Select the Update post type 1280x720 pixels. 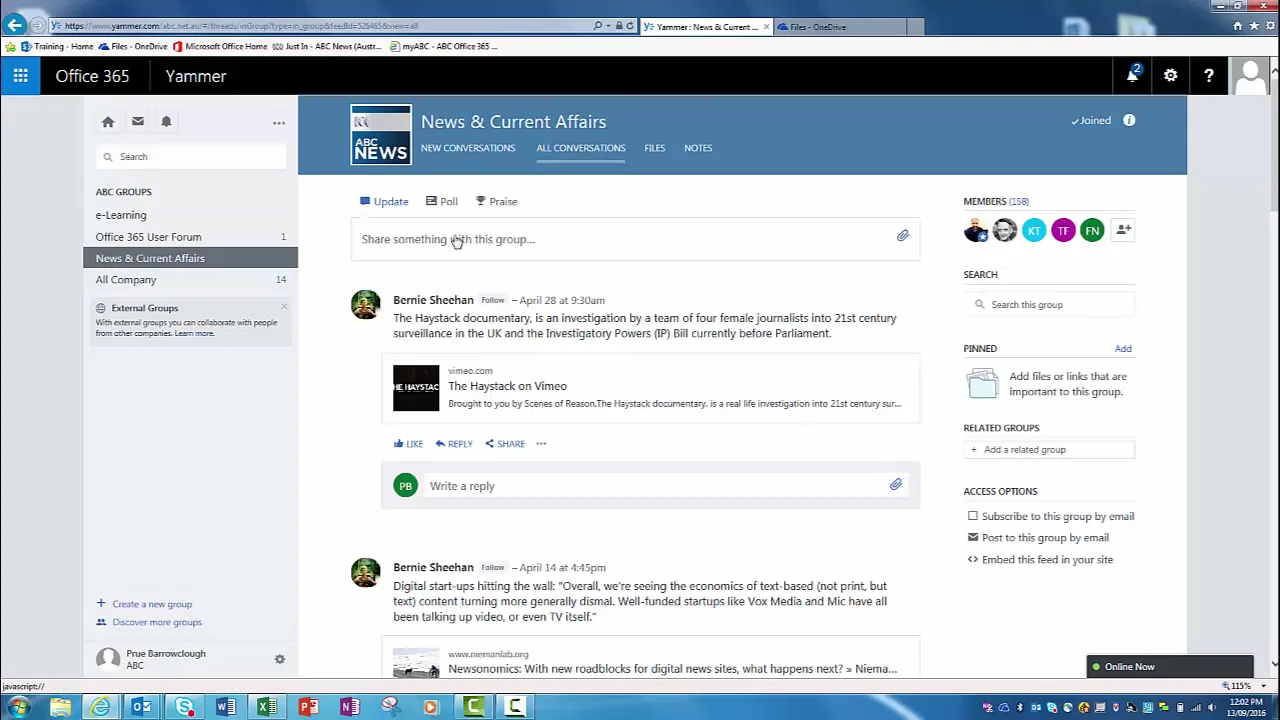[384, 202]
